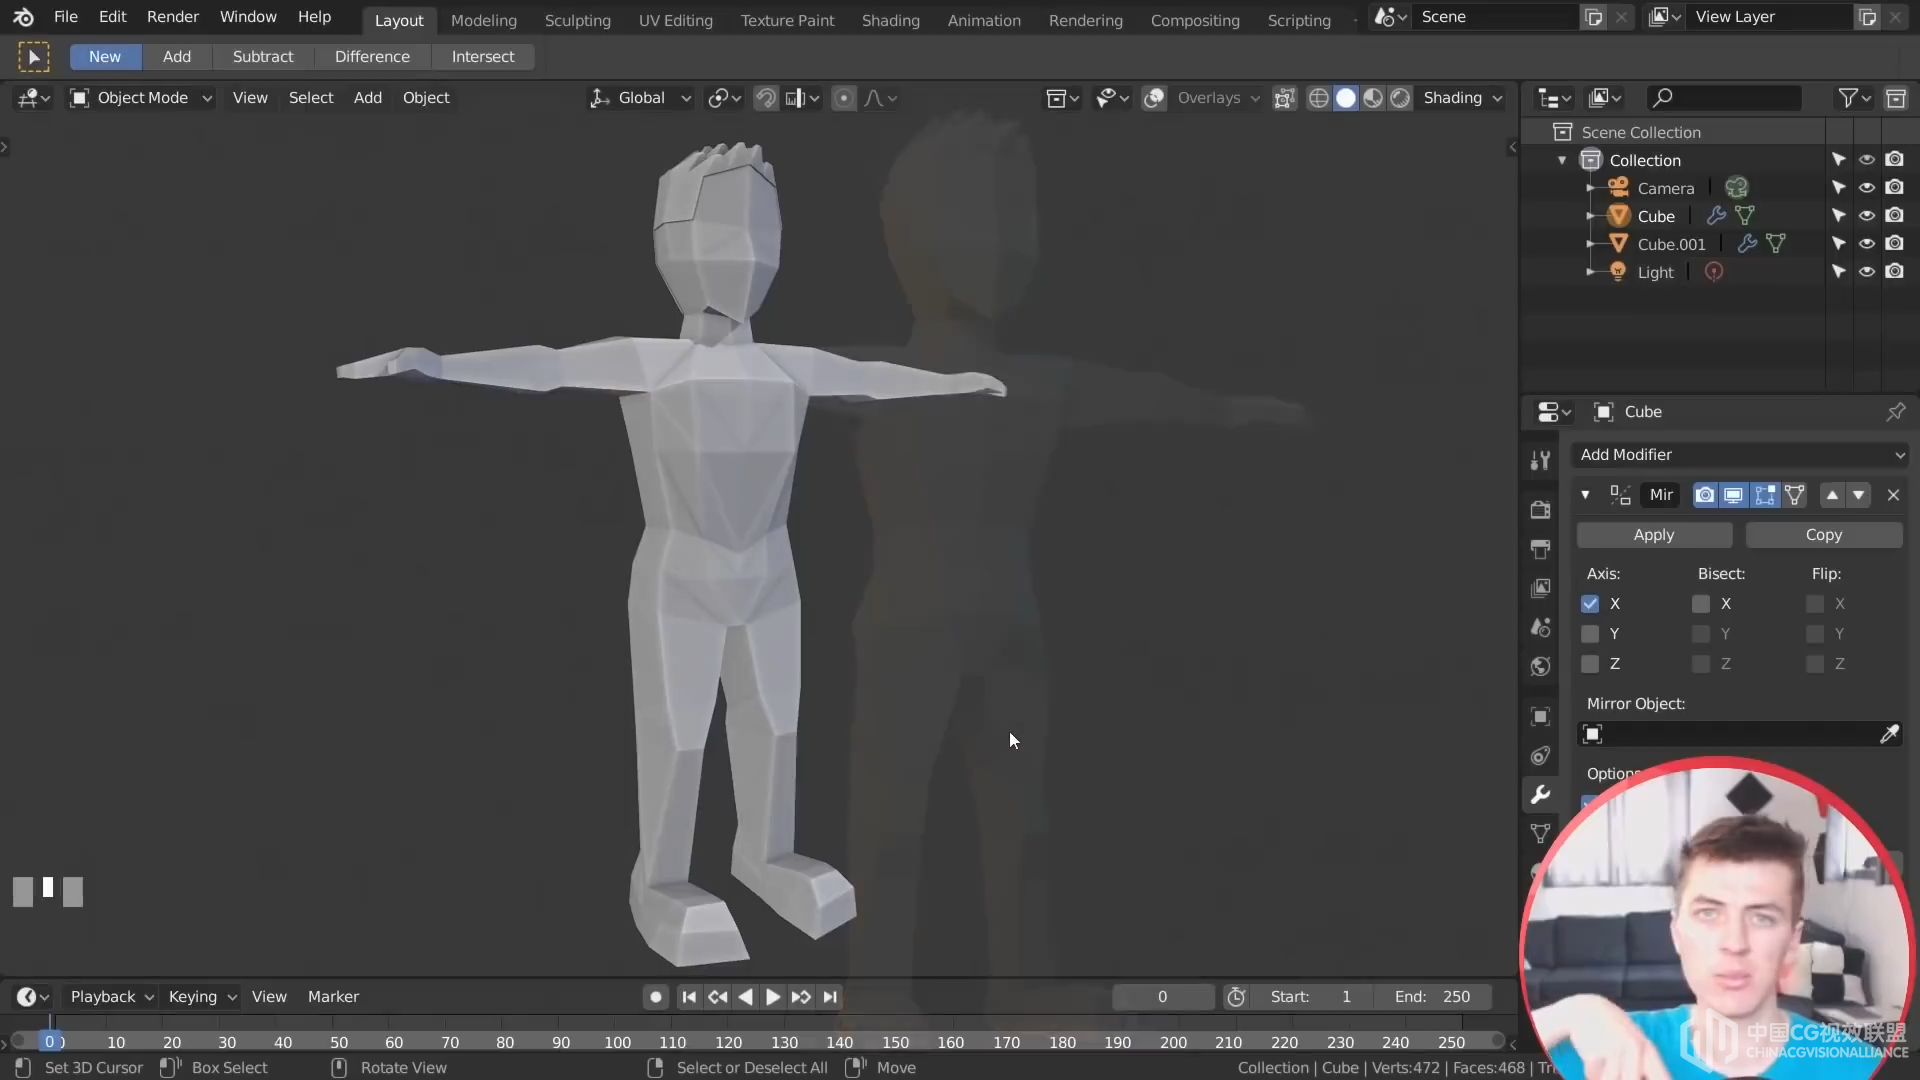Screen dimensions: 1920x1080
Task: Collapse the Collection tree
Action: (x=1562, y=160)
